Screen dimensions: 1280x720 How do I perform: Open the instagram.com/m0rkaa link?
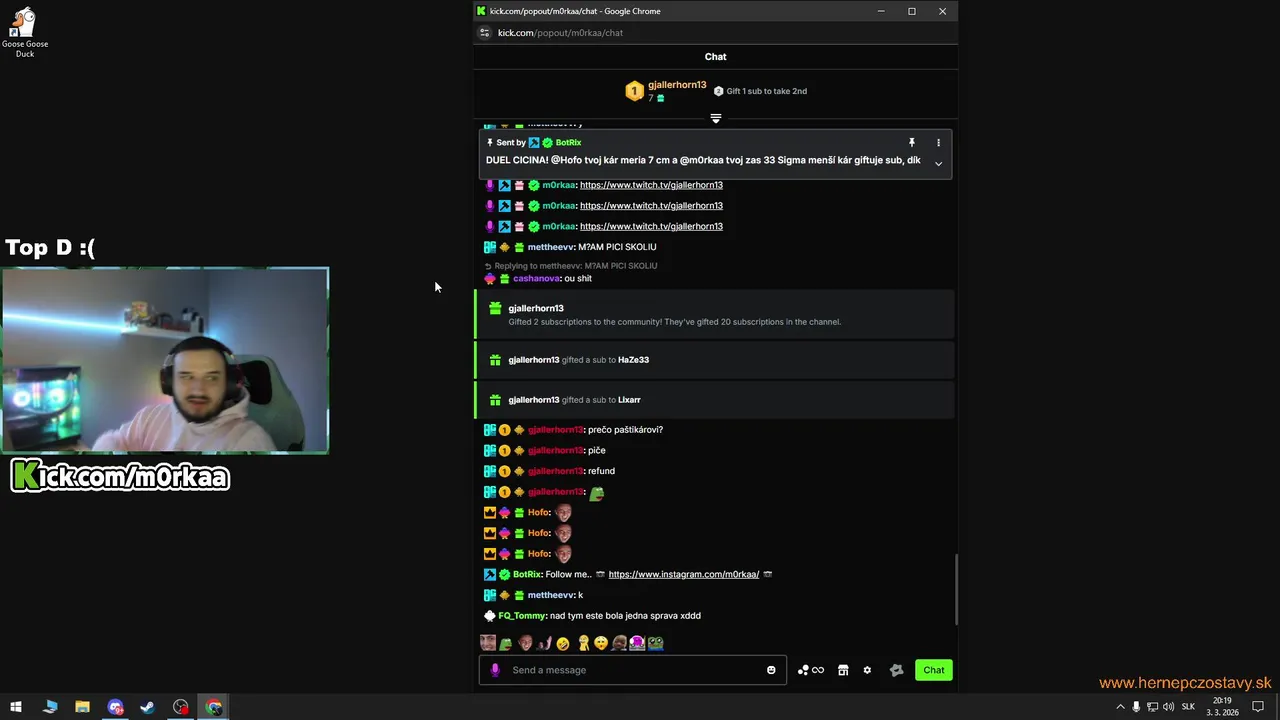[x=684, y=575]
